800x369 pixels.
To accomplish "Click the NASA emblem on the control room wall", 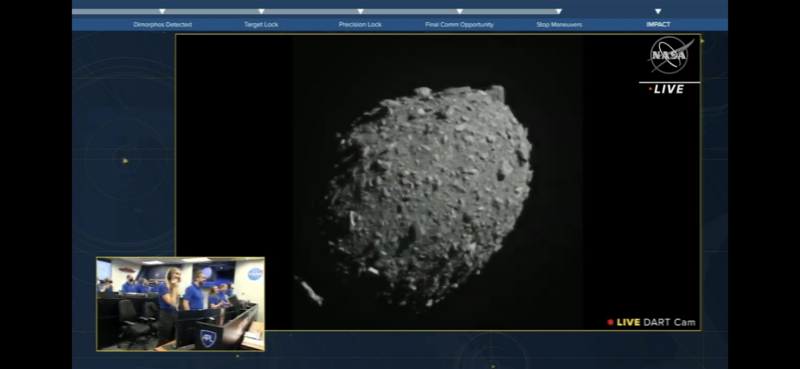I will tap(255, 275).
